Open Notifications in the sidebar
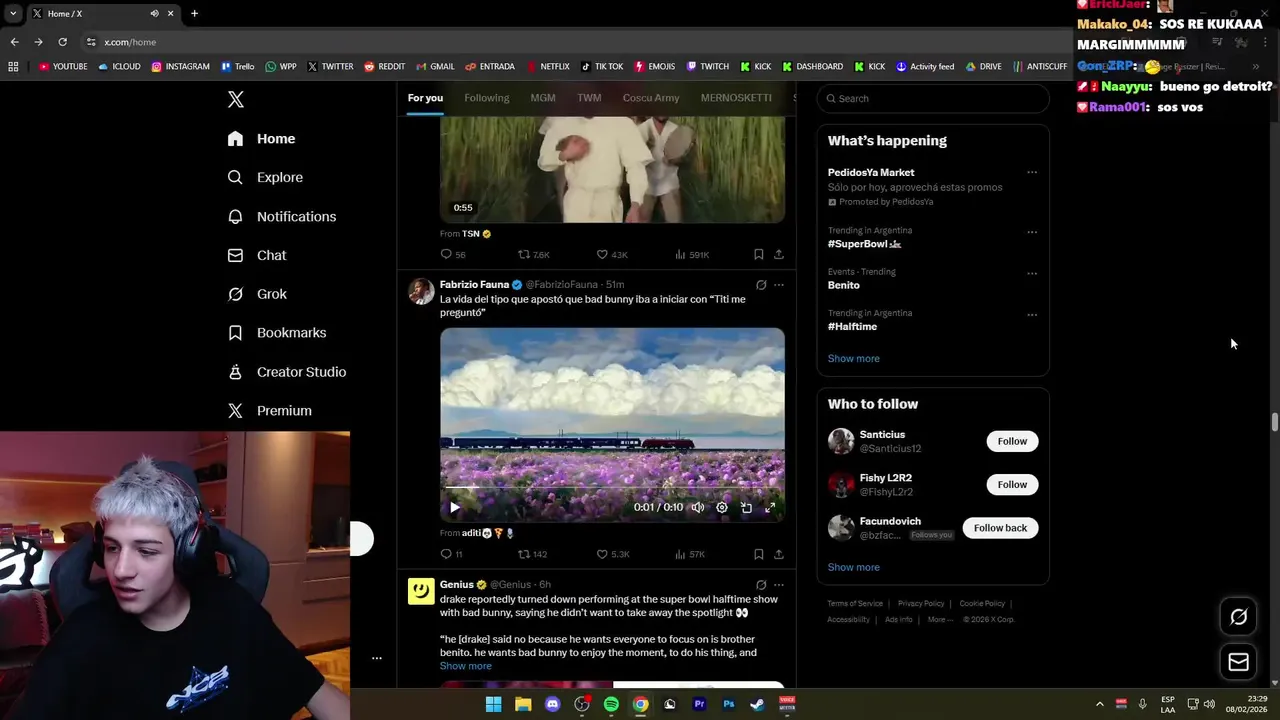This screenshot has width=1280, height=720. [x=281, y=216]
